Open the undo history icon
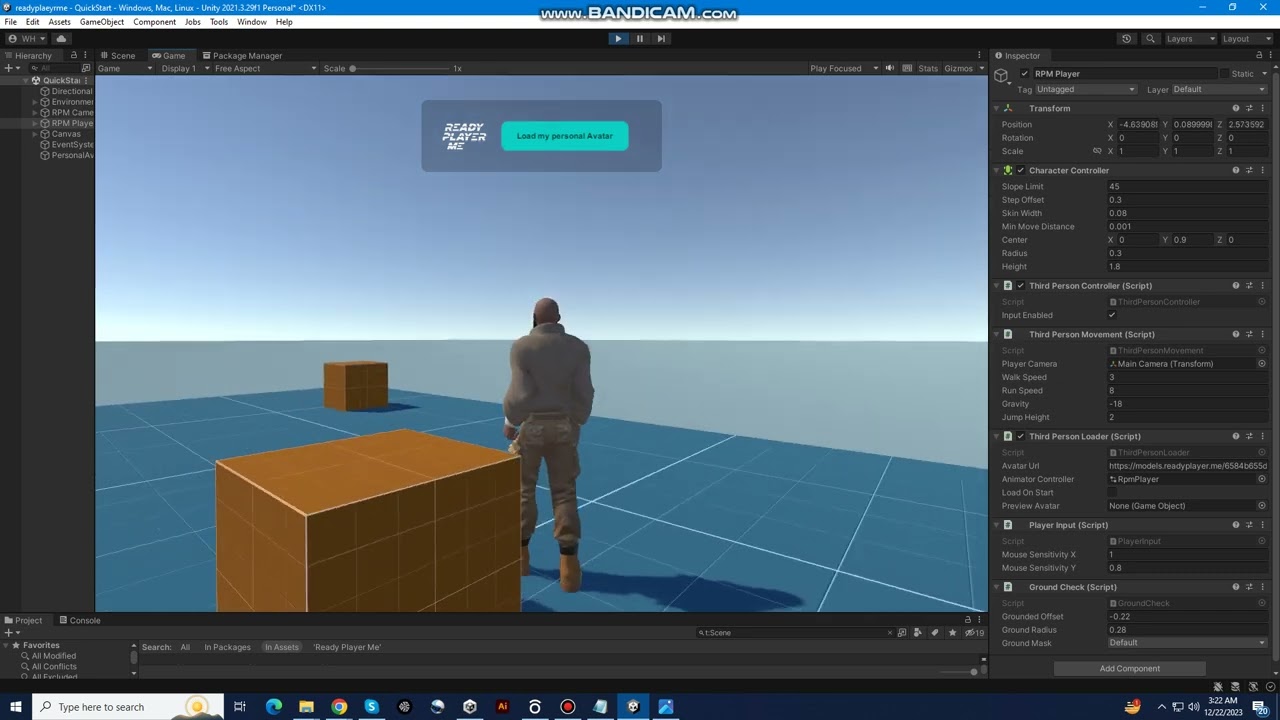1280x720 pixels. pyautogui.click(x=1127, y=38)
